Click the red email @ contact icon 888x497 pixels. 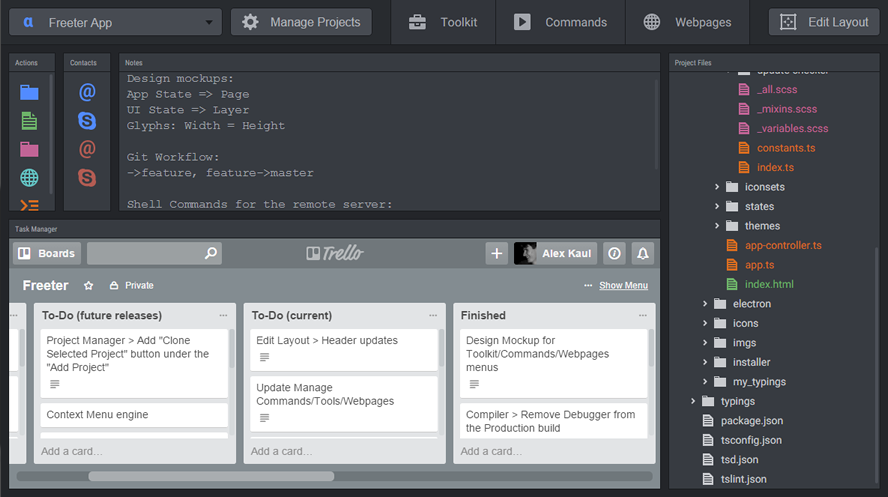[87, 149]
